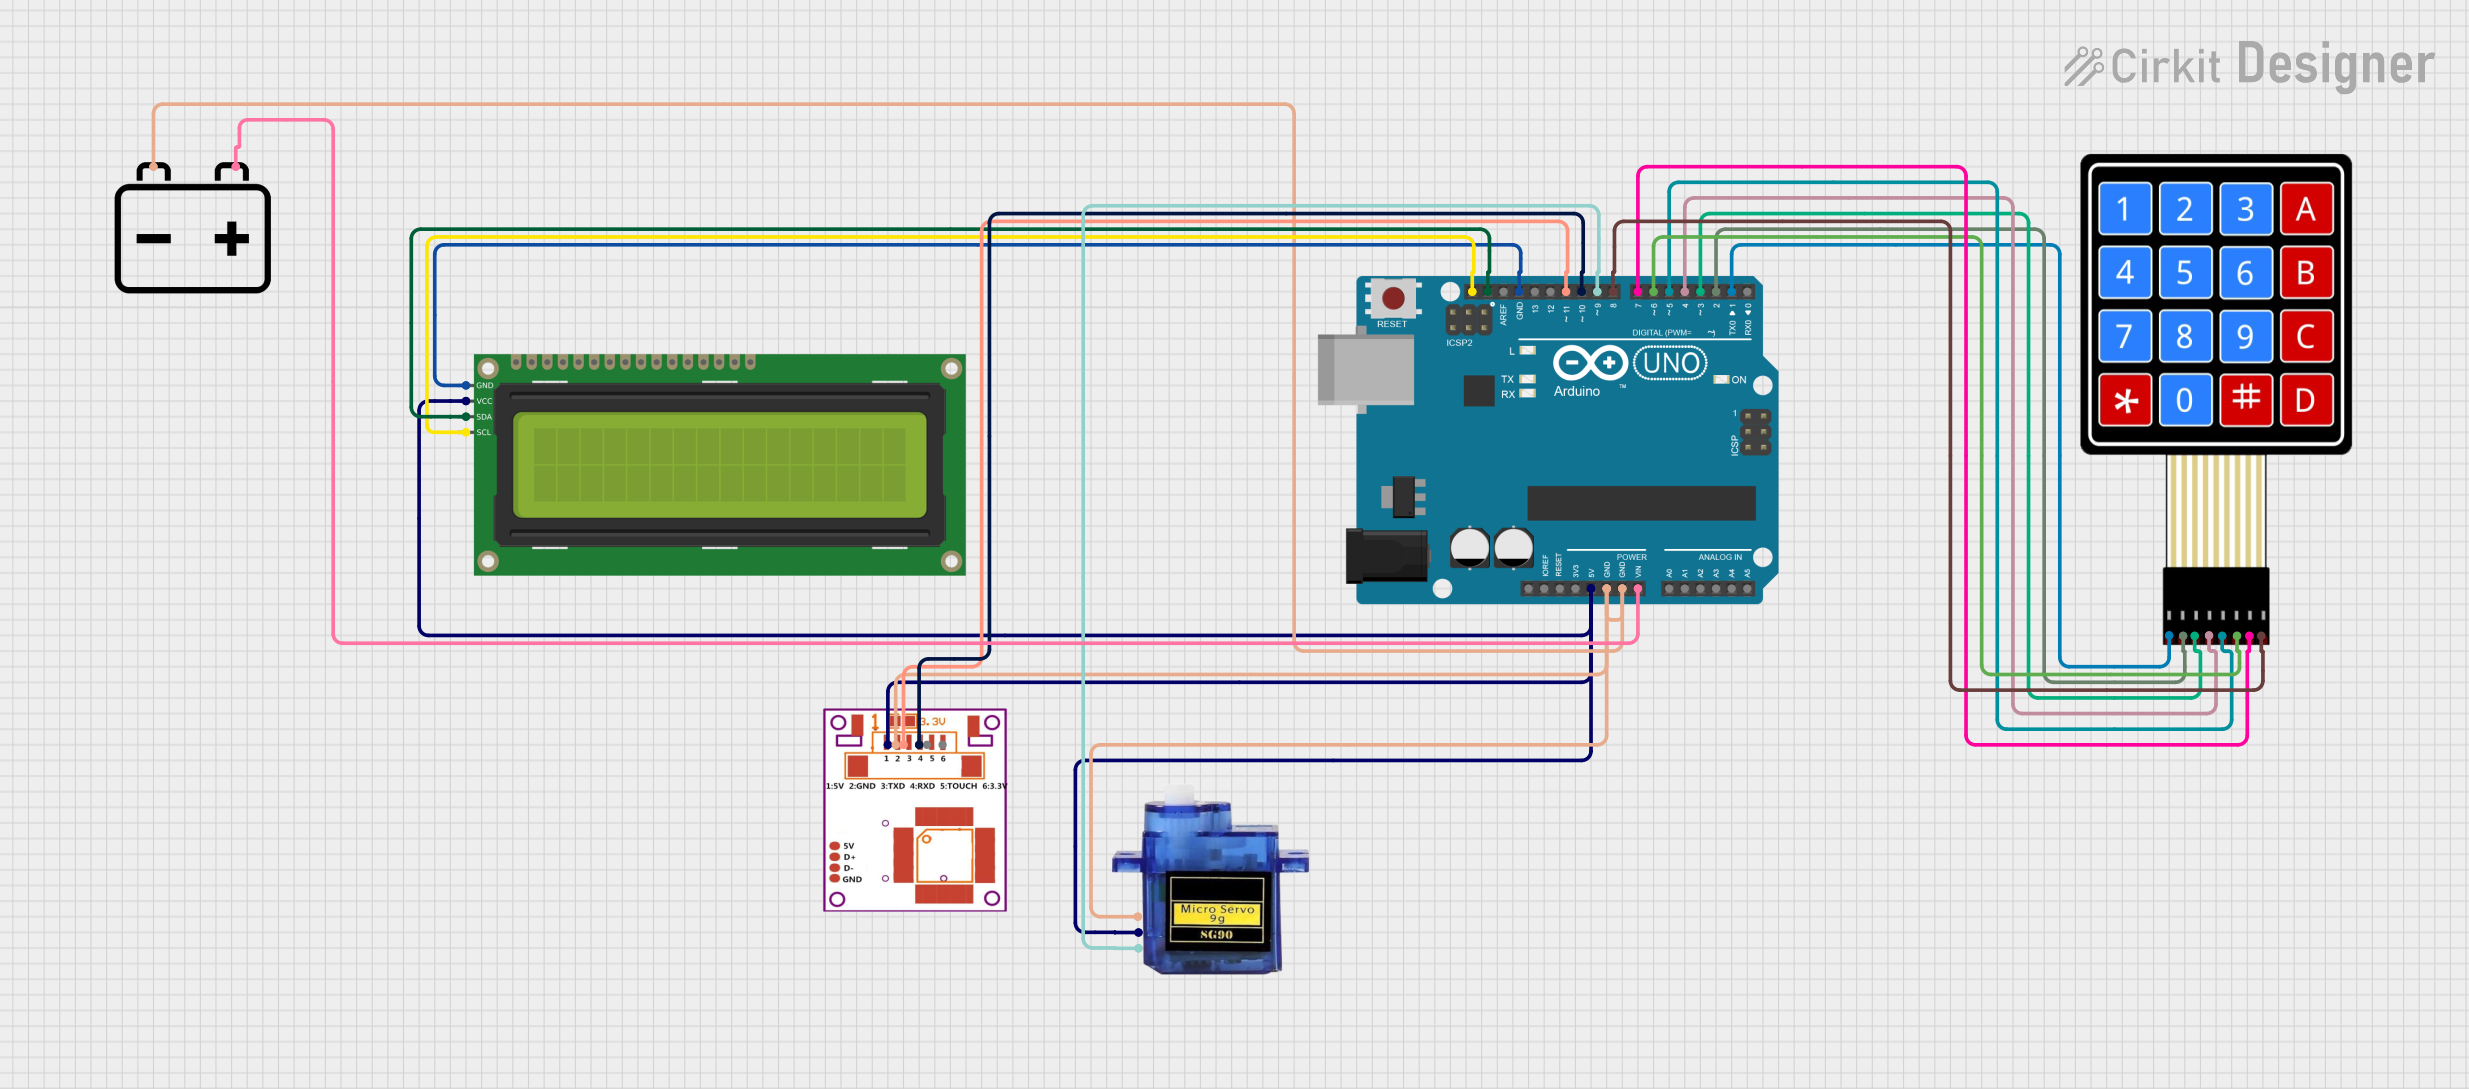Click keypad key 9

click(x=2246, y=337)
